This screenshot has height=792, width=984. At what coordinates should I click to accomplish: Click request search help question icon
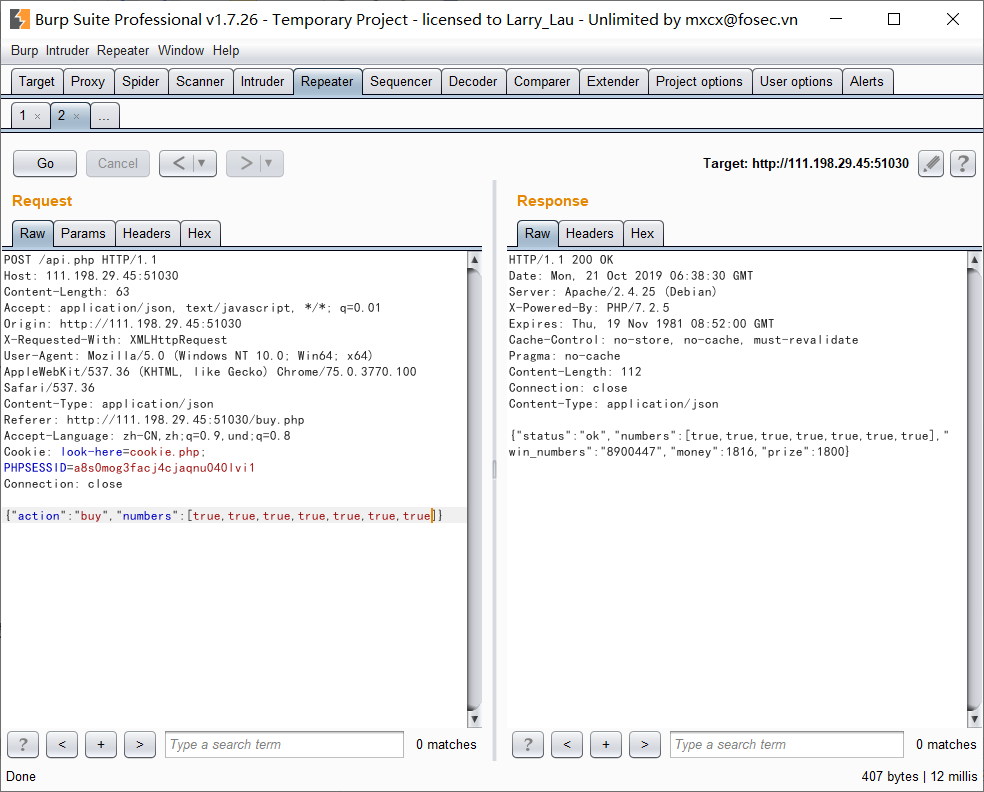point(23,744)
